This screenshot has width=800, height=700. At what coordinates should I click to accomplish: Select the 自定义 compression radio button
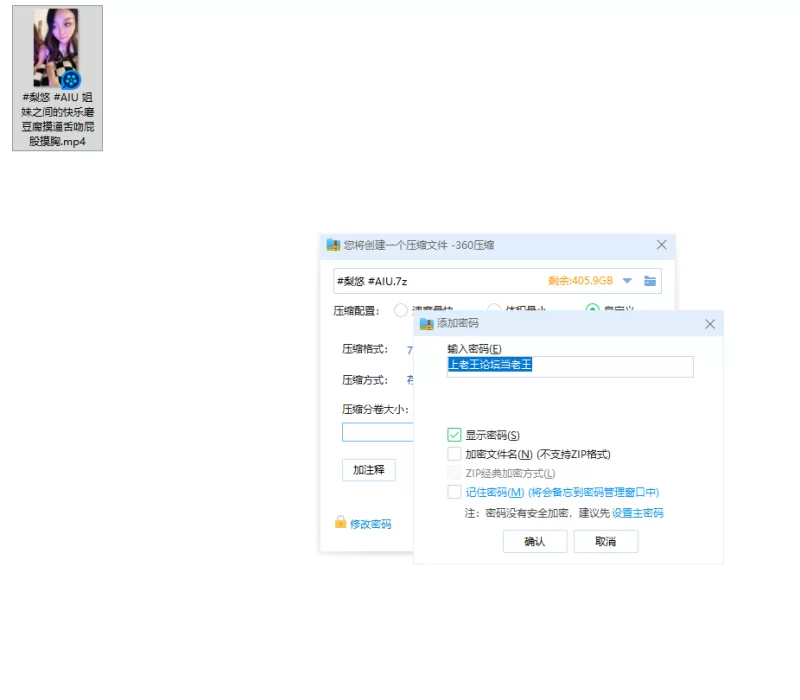[x=592, y=310]
